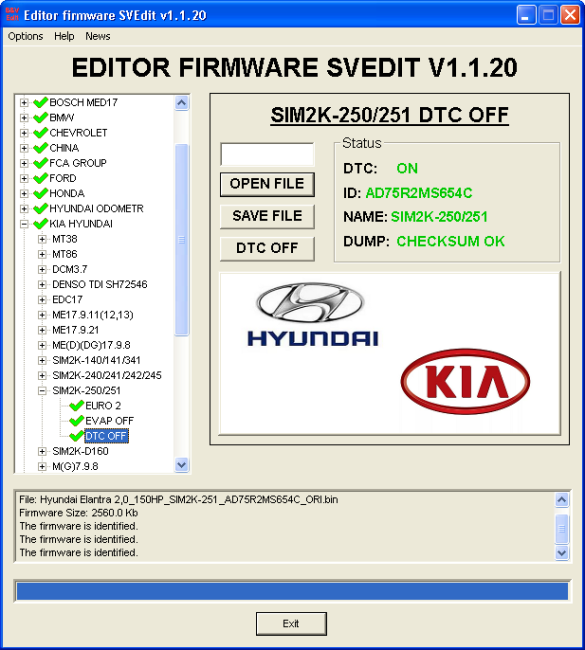
Task: Collapse the KIA HYUNDAI tree node
Action: point(24,224)
